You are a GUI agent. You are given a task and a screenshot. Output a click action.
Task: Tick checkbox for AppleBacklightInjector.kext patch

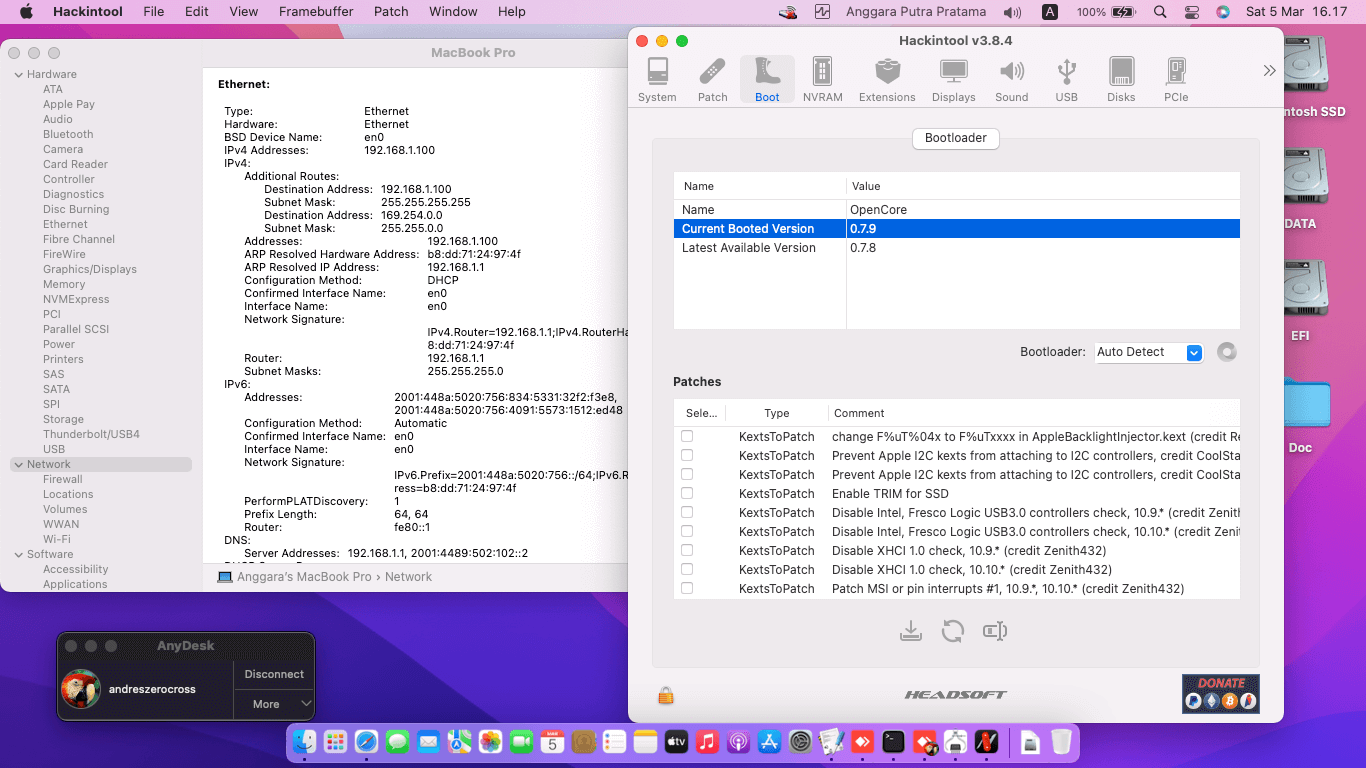(x=687, y=436)
